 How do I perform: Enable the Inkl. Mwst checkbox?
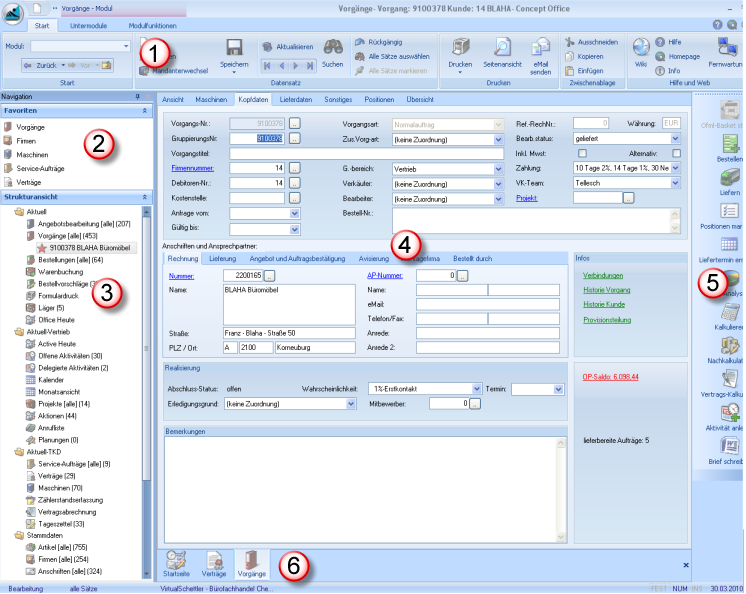(582, 153)
